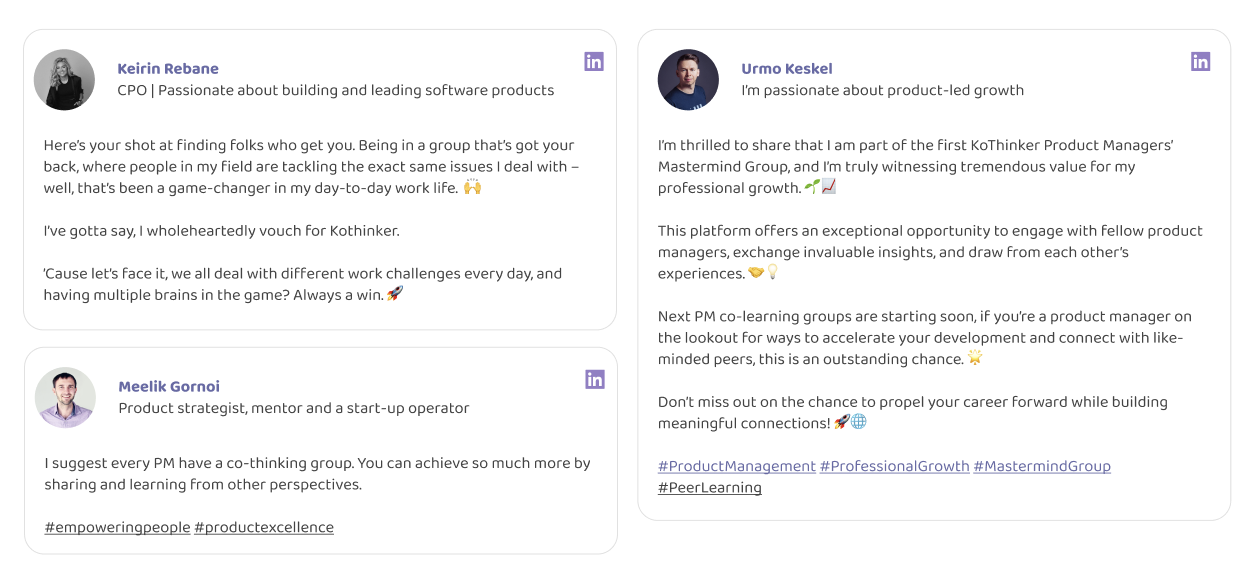Follow the #ProductManagement hashtag
This screenshot has width=1260, height=576.
coord(737,466)
